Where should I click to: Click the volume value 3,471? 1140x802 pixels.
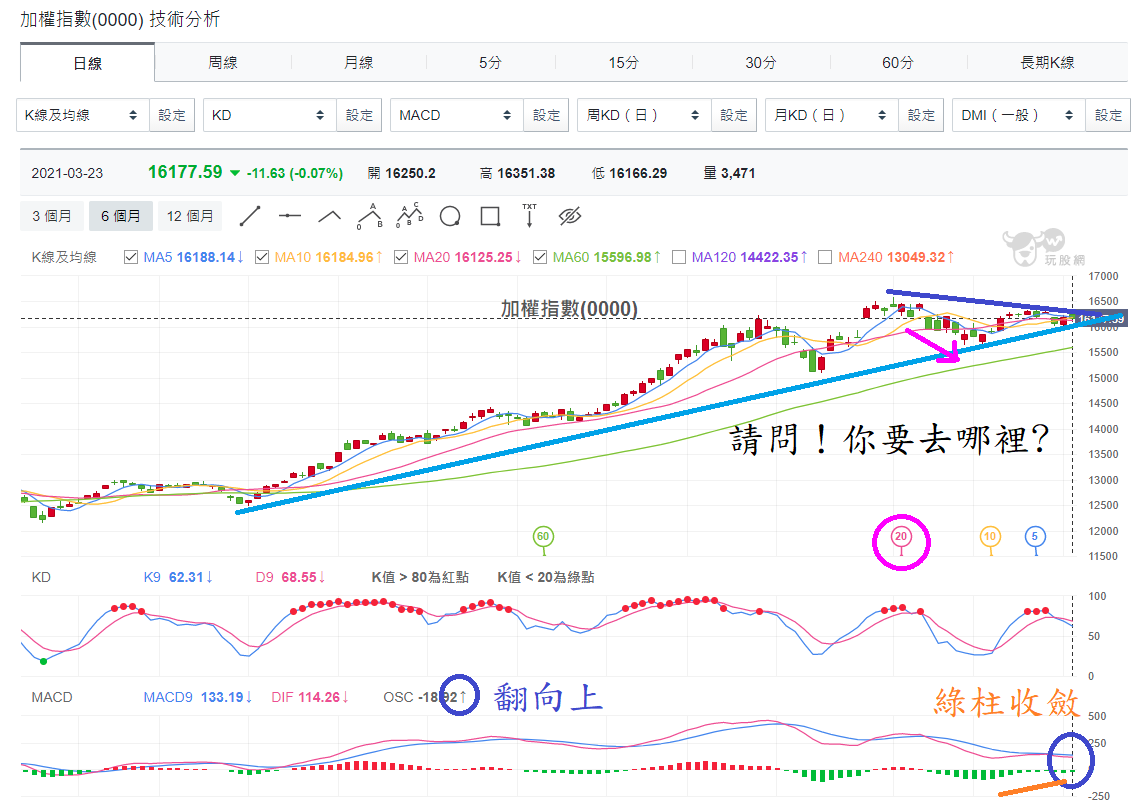[738, 173]
